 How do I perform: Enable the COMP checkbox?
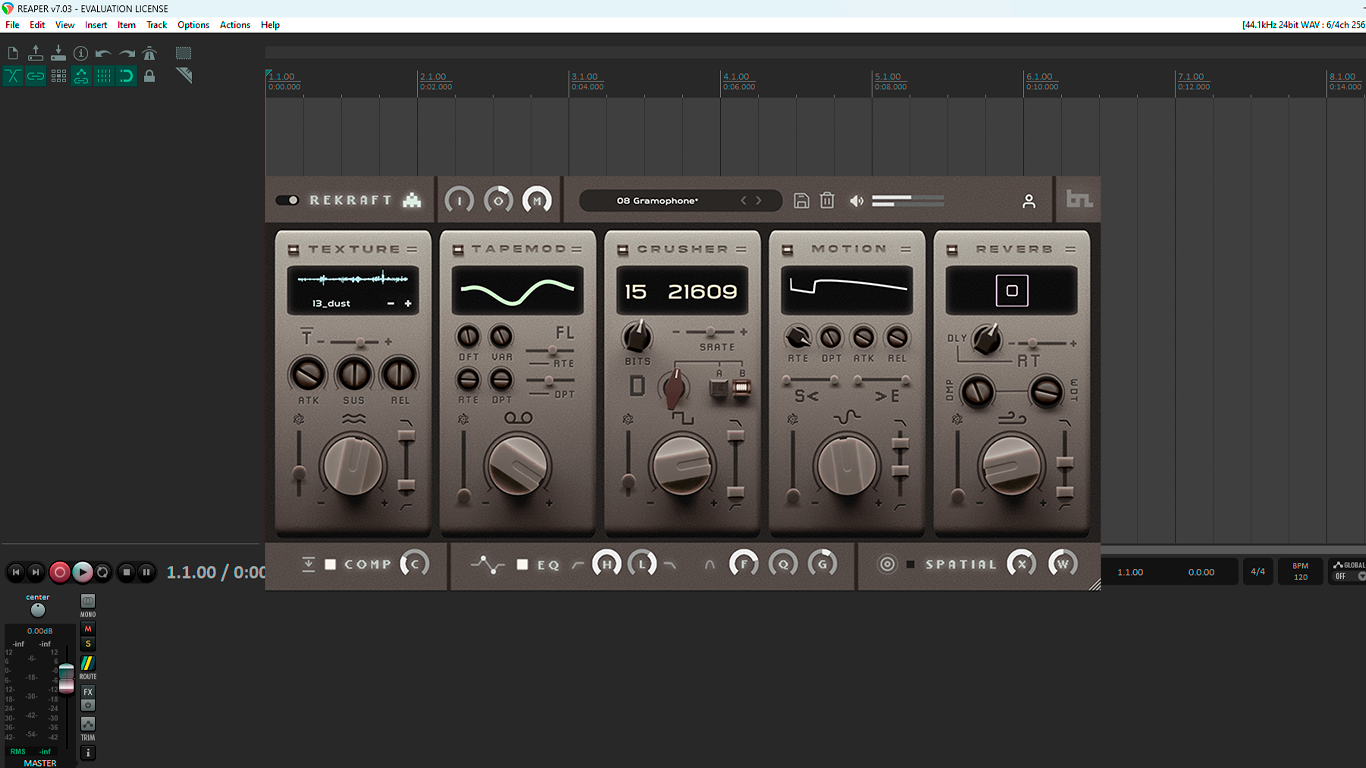point(330,565)
